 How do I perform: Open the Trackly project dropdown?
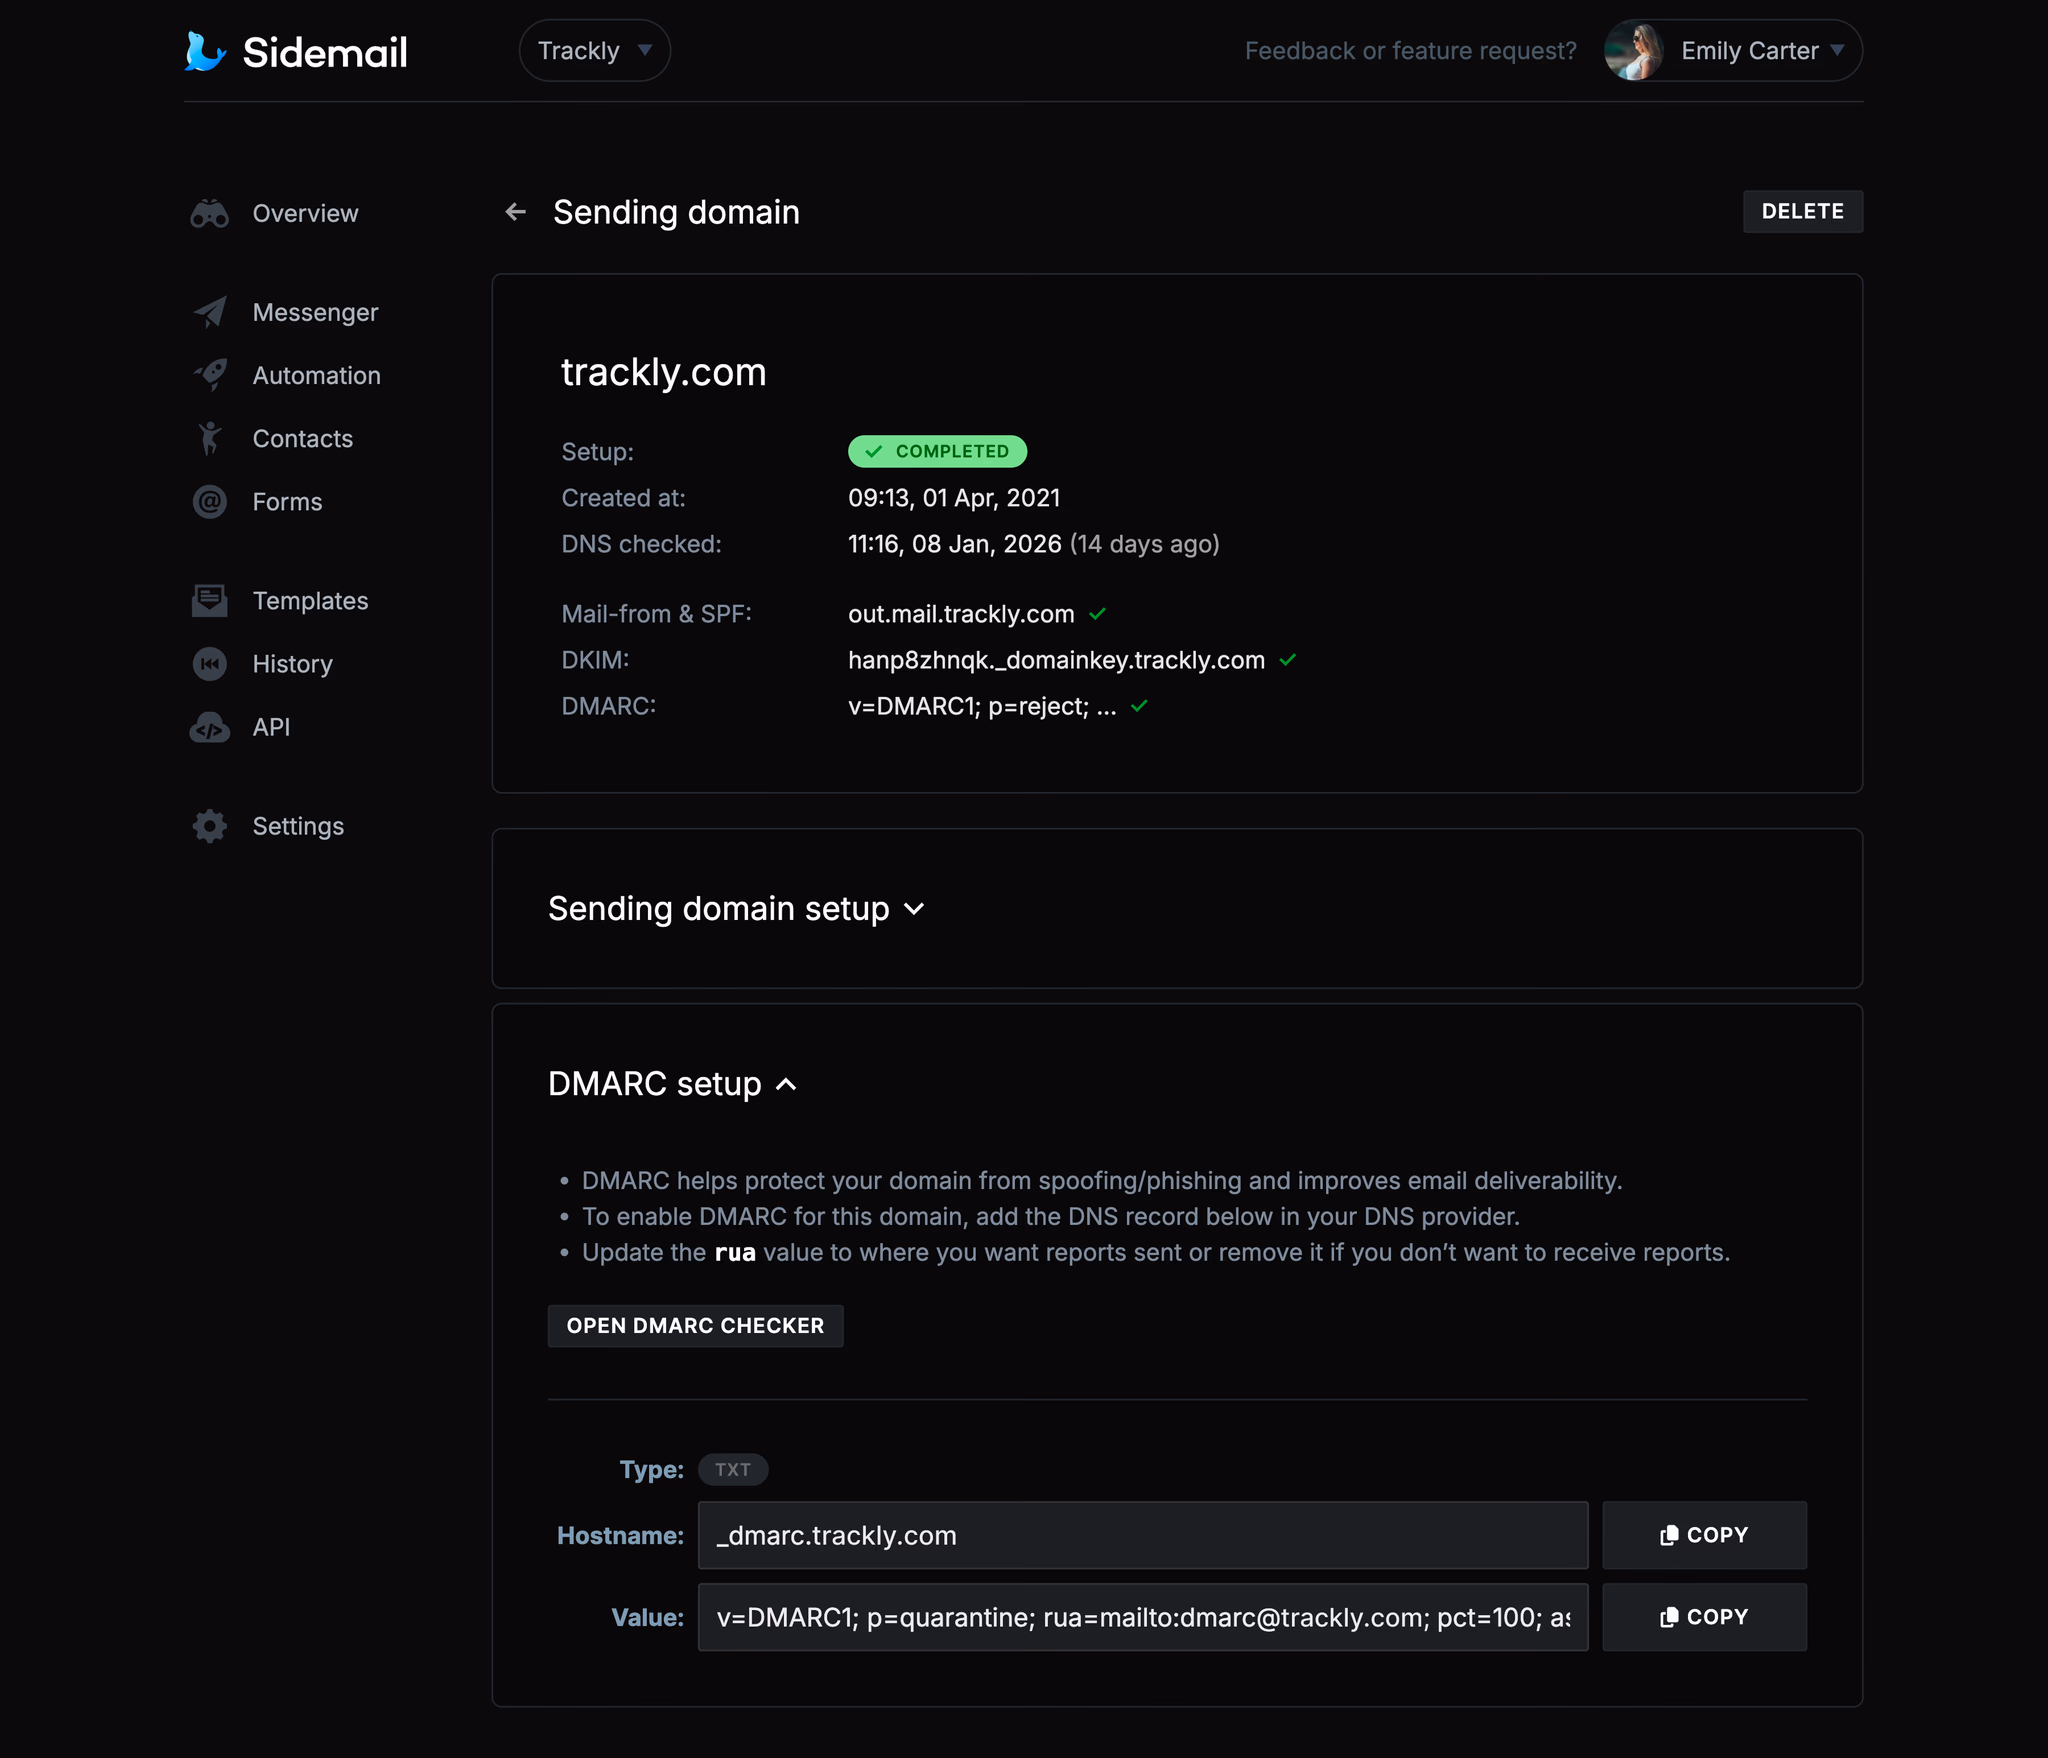coord(594,49)
